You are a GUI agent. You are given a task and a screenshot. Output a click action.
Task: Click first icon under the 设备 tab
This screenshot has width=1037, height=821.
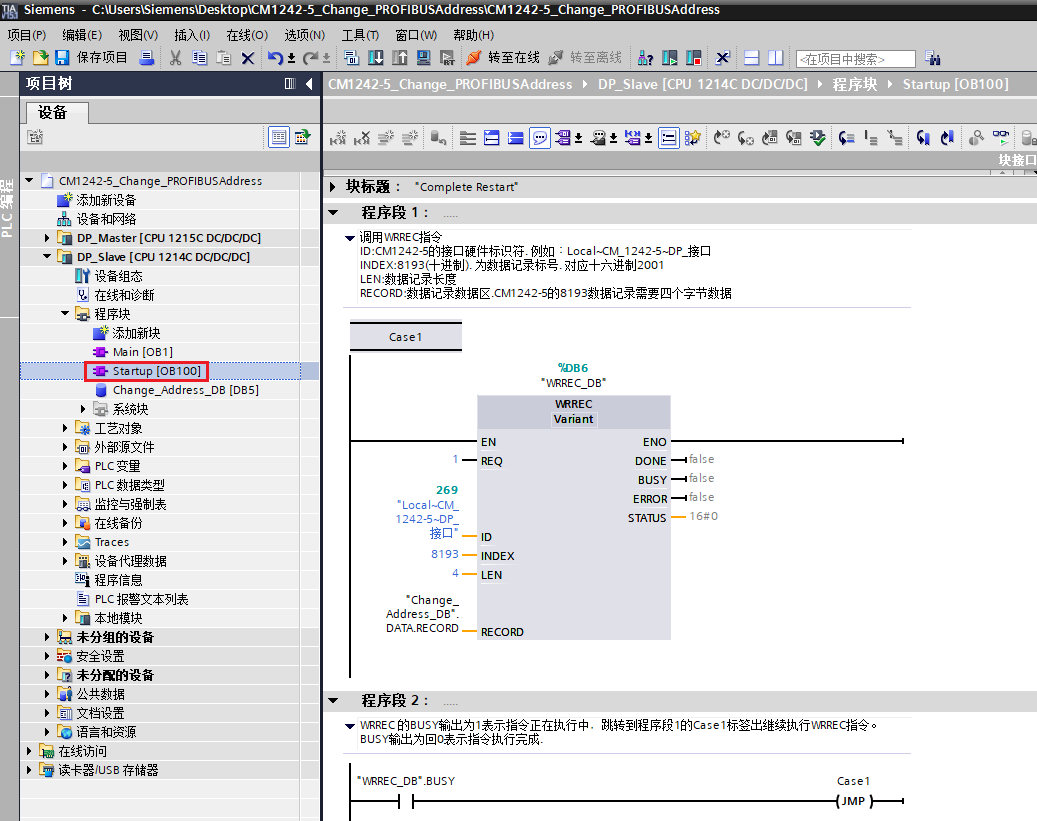tap(35, 137)
